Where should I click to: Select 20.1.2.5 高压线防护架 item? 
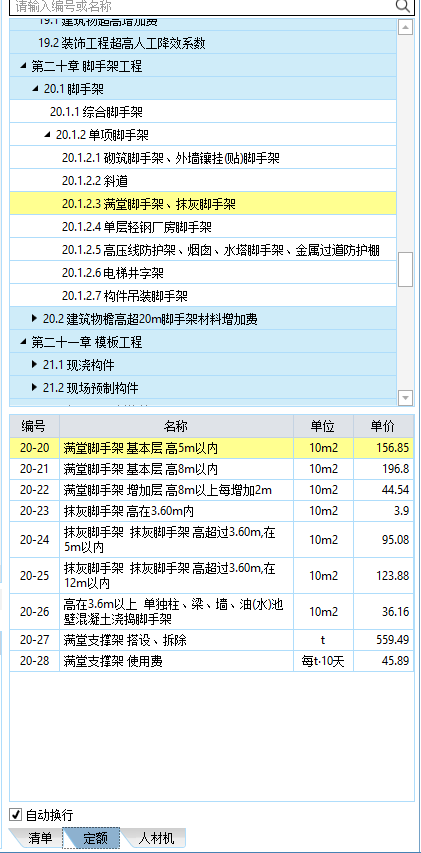click(203, 250)
